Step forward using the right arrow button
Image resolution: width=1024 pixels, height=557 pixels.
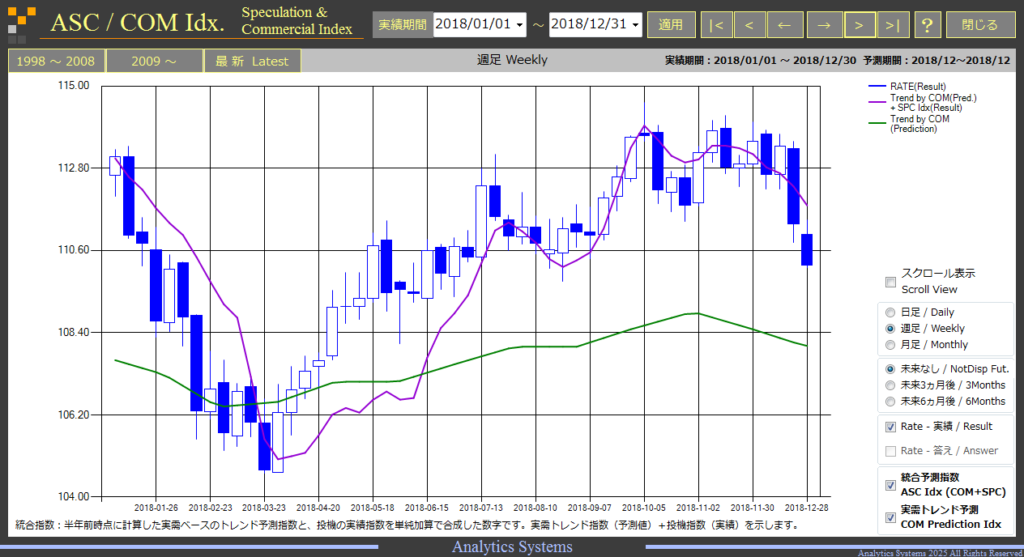[824, 25]
